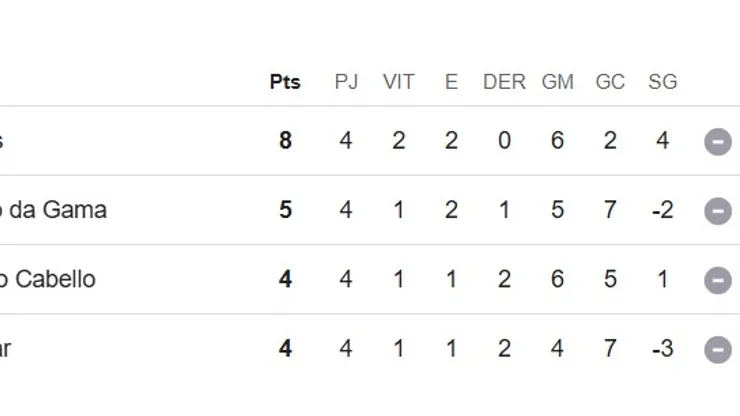Click the bold 5 points value
Image resolution: width=740 pixels, height=416 pixels.
coord(285,210)
